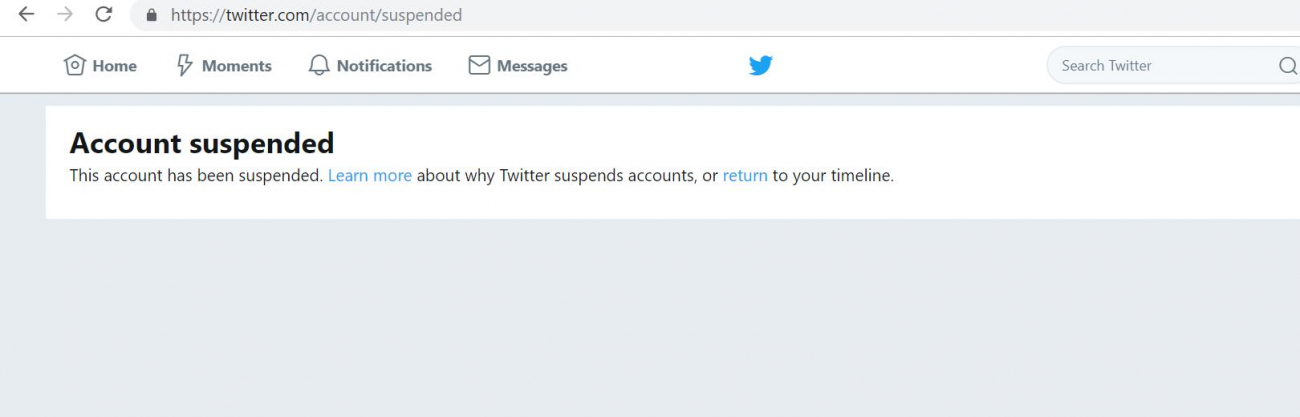Open Notifications via its text label
This screenshot has height=417, width=1300.
(x=384, y=66)
